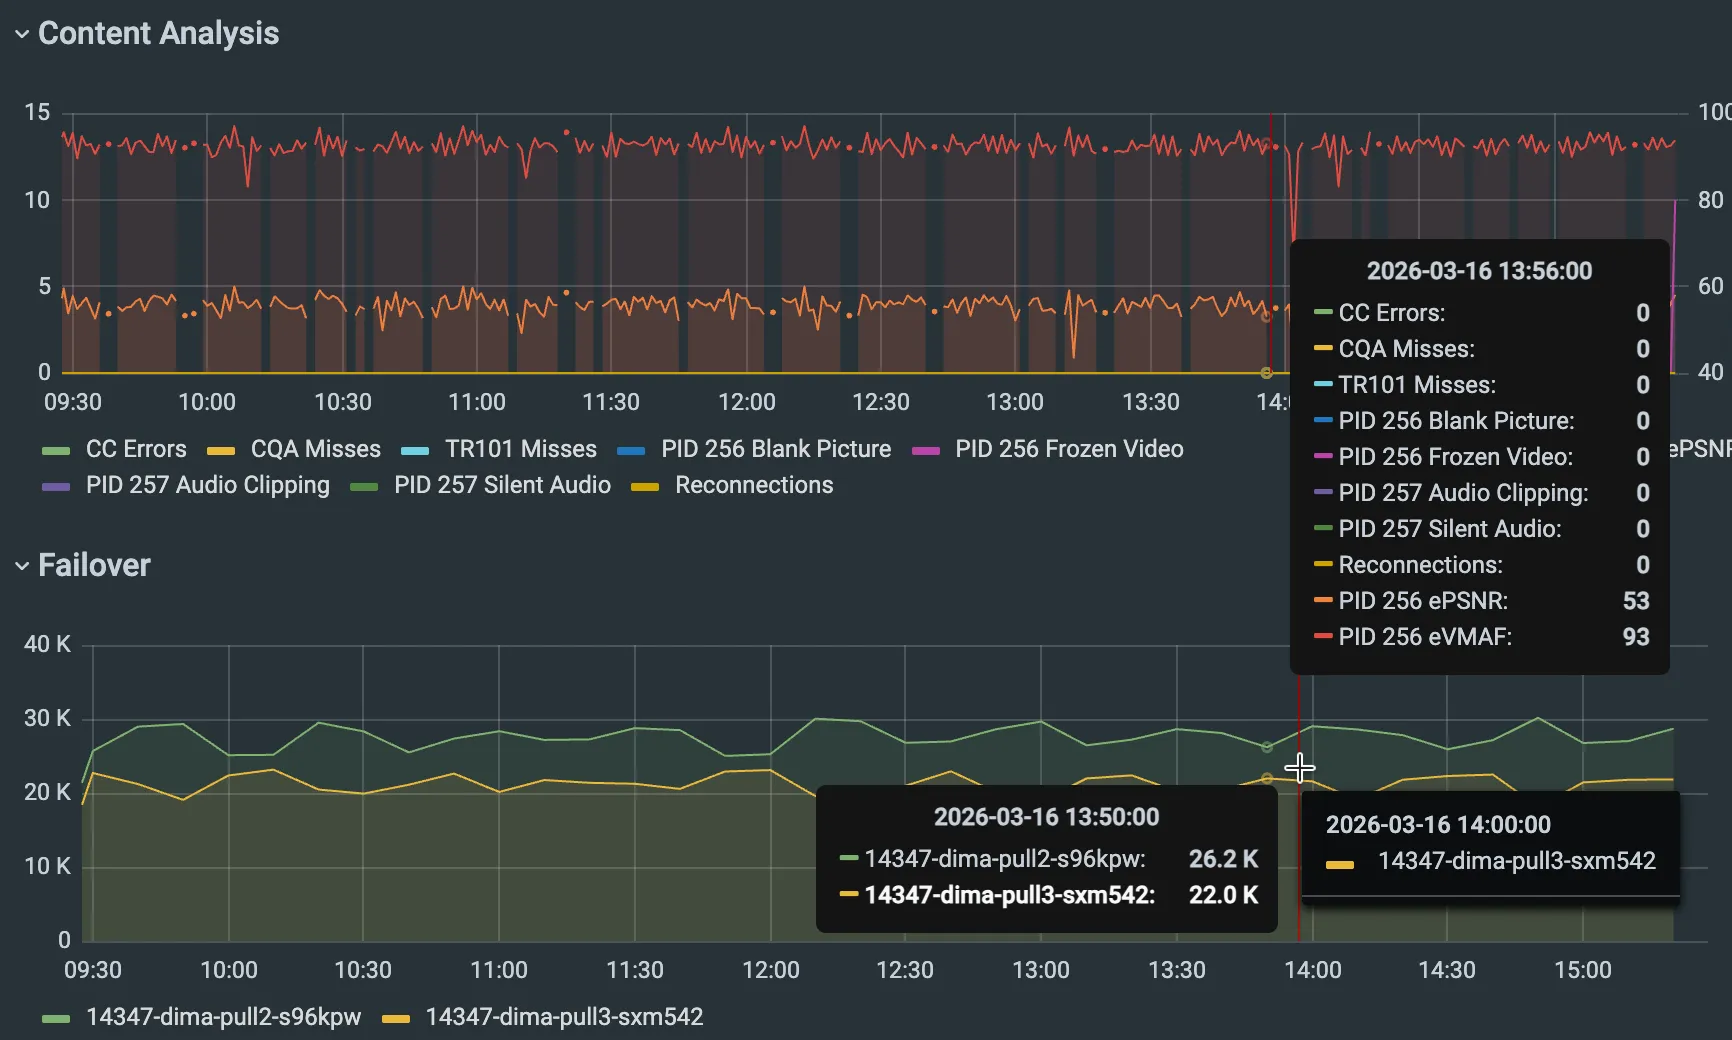Screen dimensions: 1732x1040
Task: Select the tooltip timestamp "2026-03-16 13:56:00"
Action: pos(1480,271)
